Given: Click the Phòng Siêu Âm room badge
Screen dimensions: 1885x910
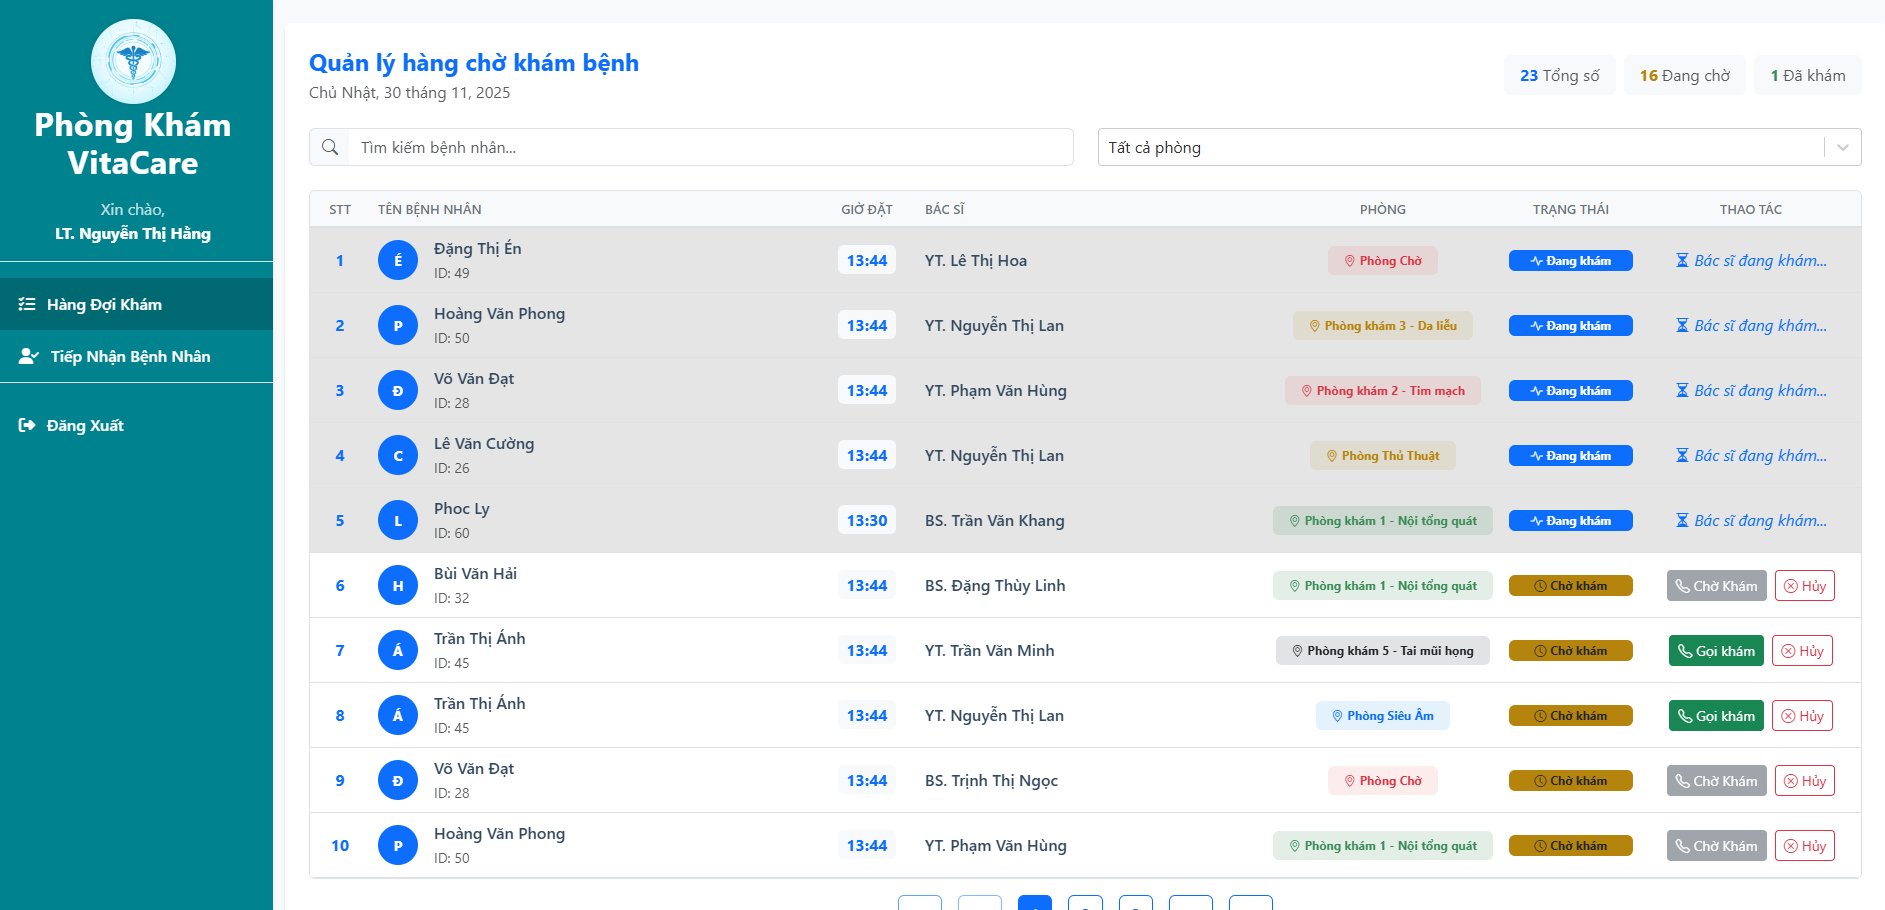Looking at the screenshot, I should click(x=1382, y=716).
